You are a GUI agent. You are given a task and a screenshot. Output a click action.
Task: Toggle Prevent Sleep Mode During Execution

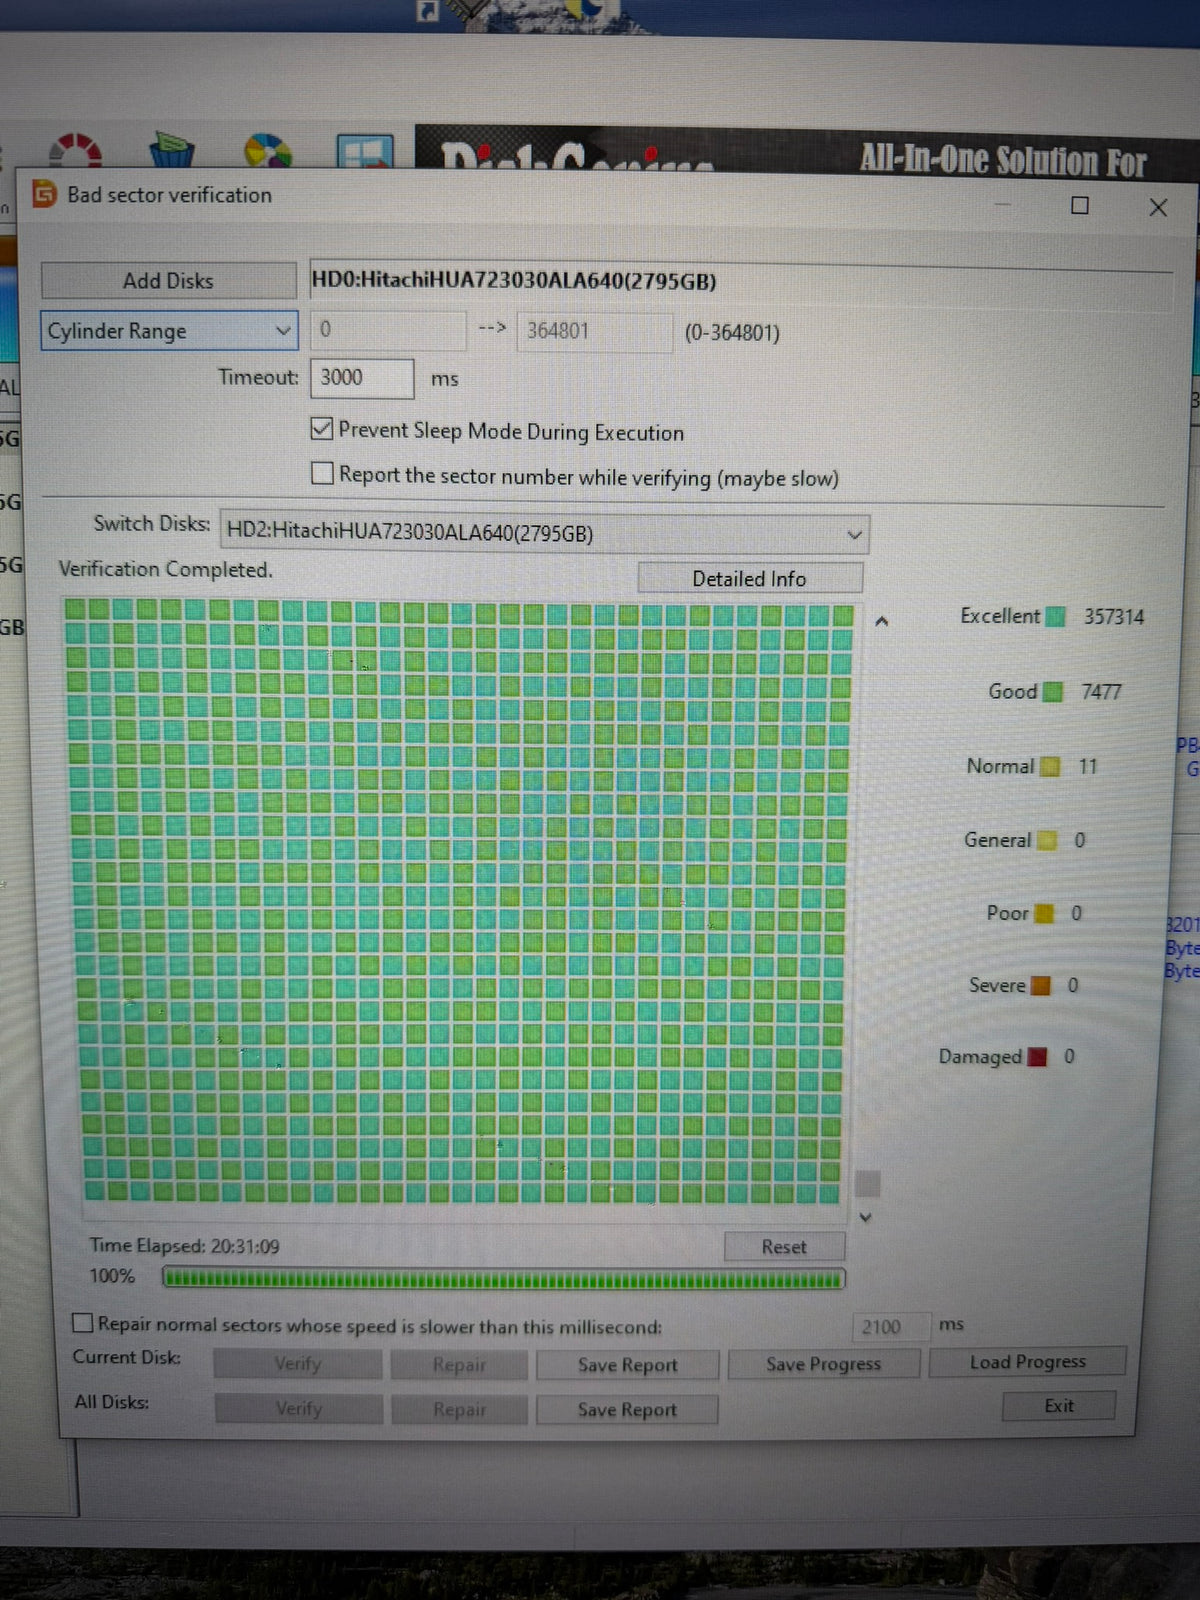coord(322,429)
